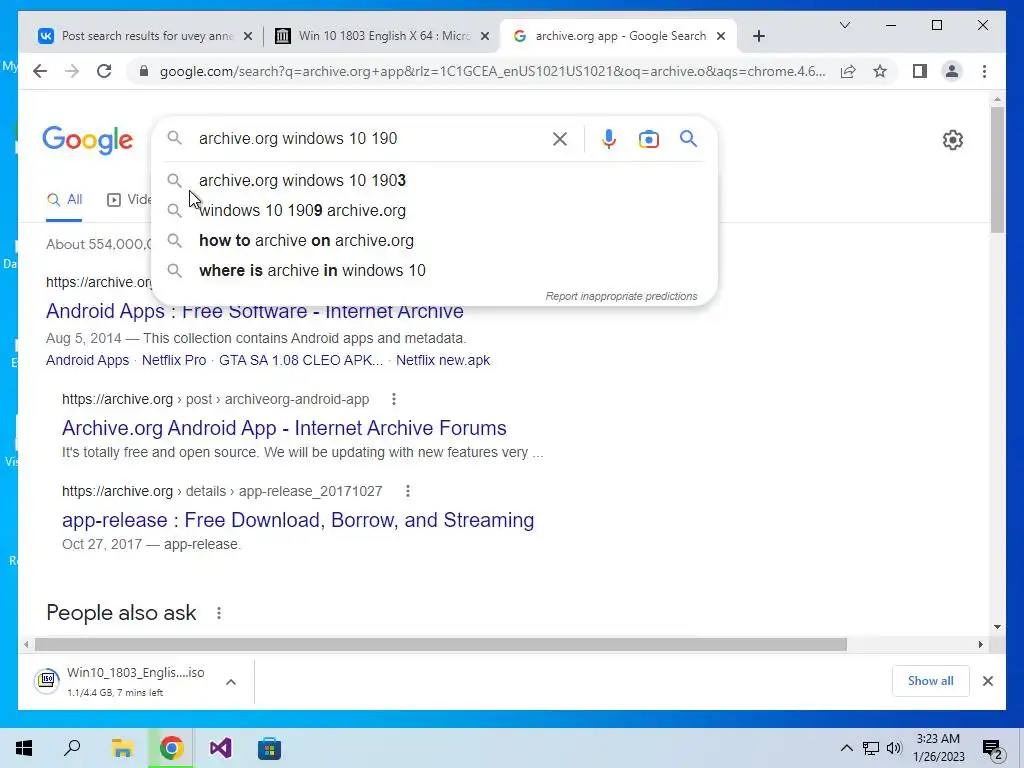Open notification center icon
The image size is (1024, 768).
pyautogui.click(x=992, y=749)
